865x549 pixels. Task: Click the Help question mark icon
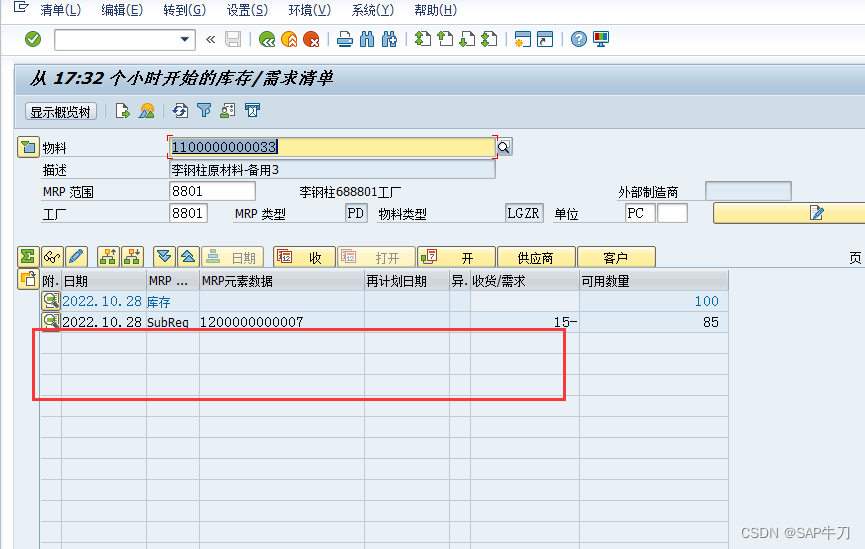[579, 39]
